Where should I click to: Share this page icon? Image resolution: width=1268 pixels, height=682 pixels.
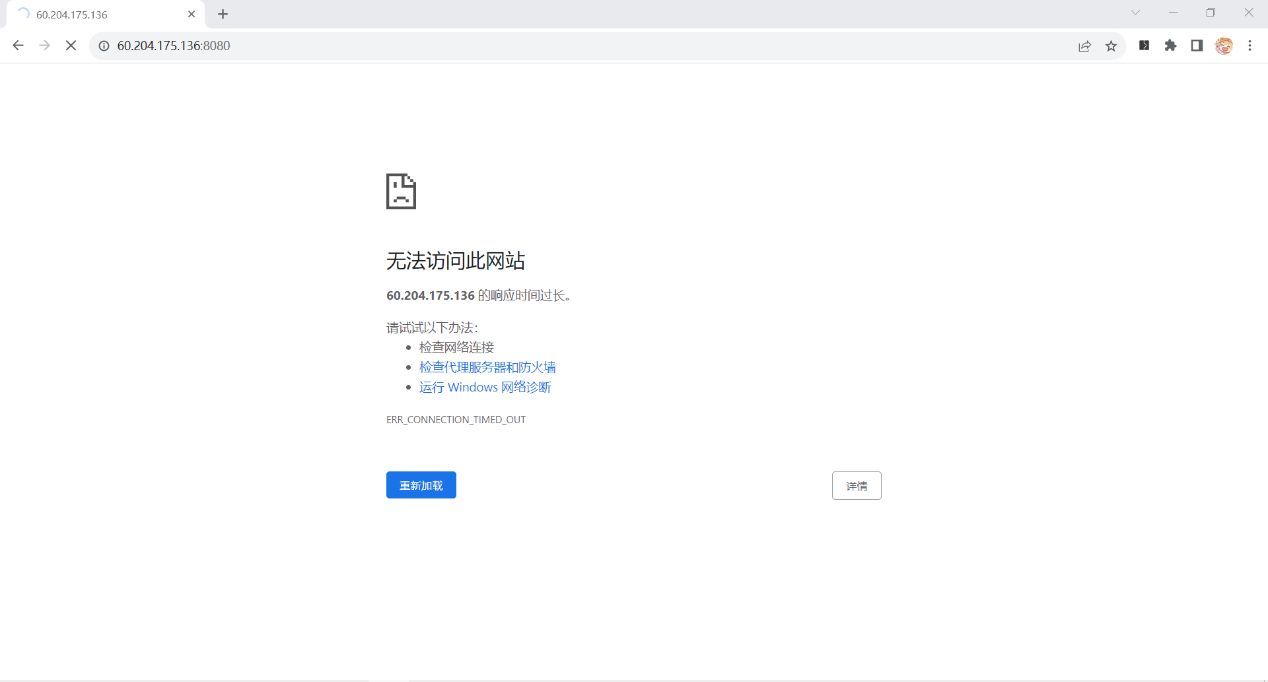tap(1084, 45)
